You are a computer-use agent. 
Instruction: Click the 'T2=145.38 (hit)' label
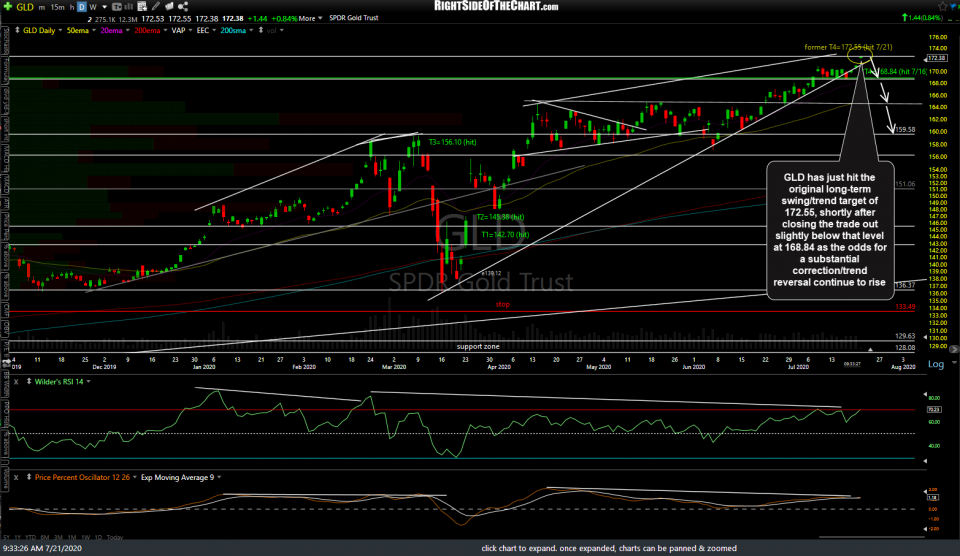(x=500, y=217)
